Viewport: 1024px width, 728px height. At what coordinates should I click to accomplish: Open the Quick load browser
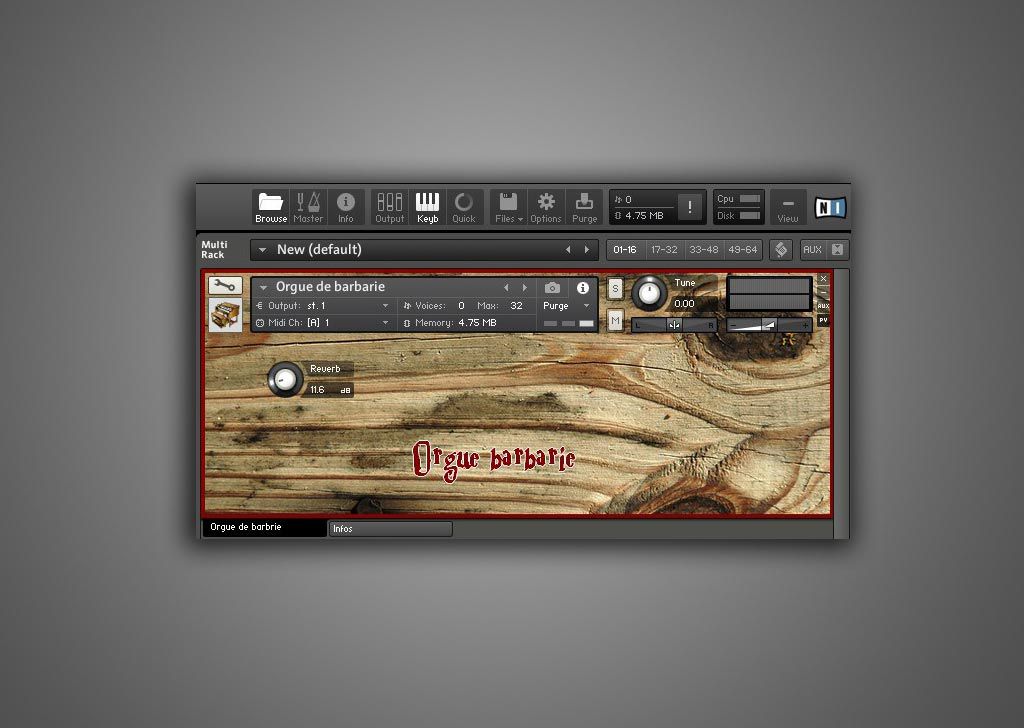click(464, 207)
